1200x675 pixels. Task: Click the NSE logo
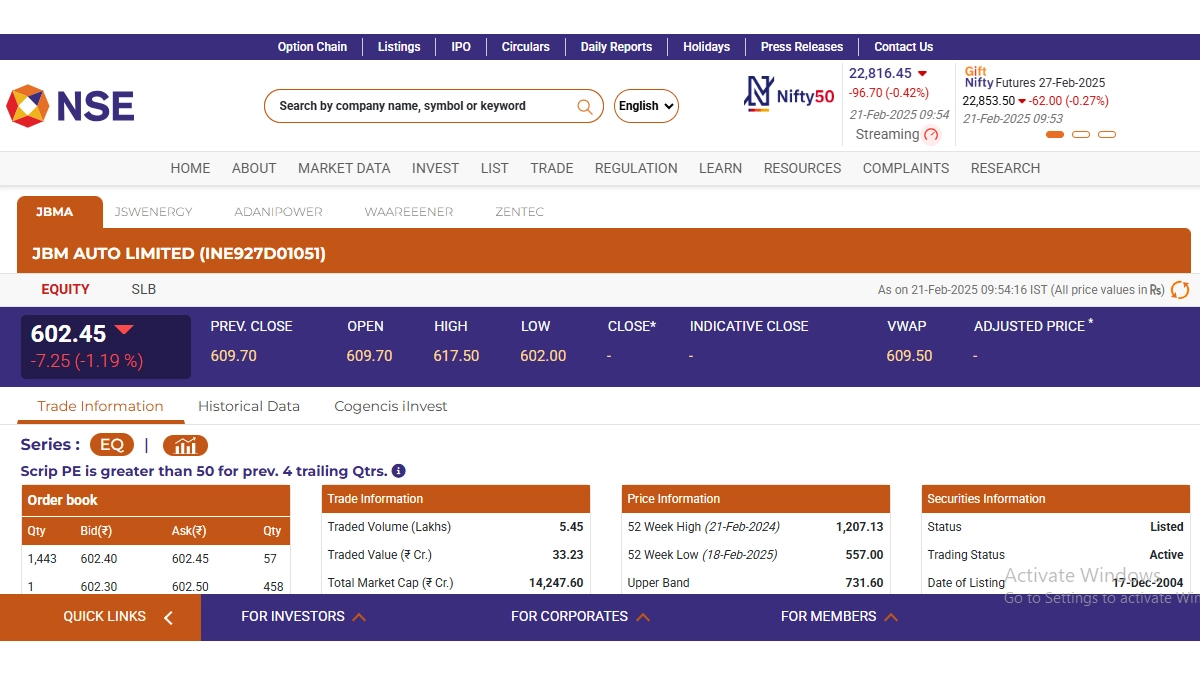(x=70, y=106)
